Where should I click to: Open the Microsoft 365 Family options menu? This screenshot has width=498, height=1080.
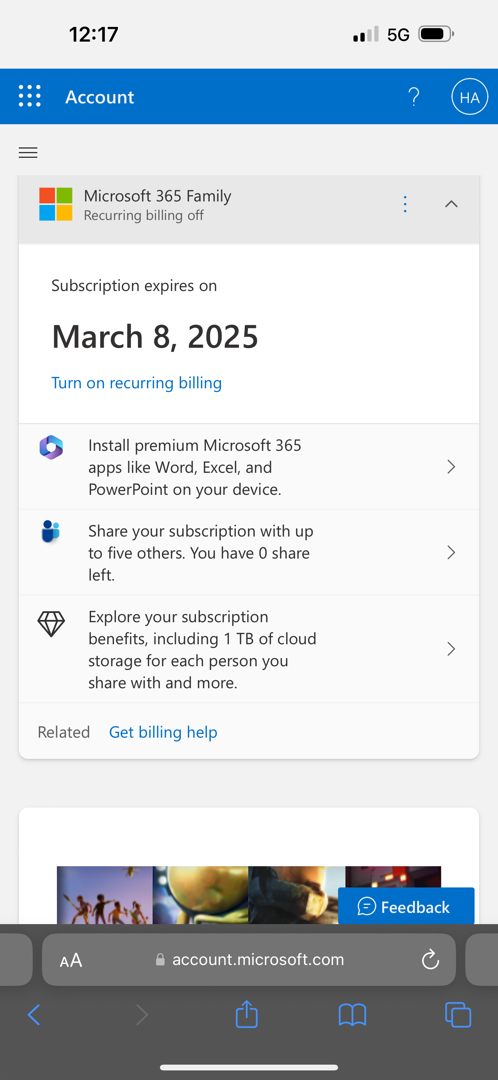click(405, 204)
